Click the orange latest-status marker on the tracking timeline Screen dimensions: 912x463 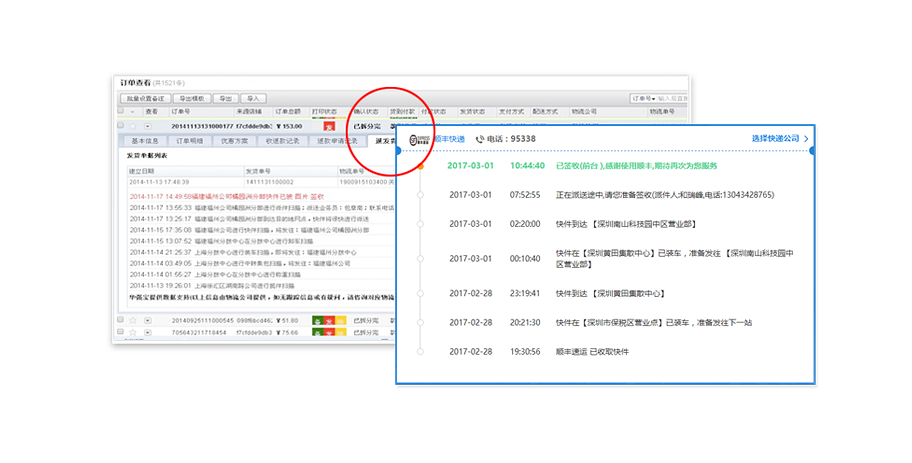421,165
